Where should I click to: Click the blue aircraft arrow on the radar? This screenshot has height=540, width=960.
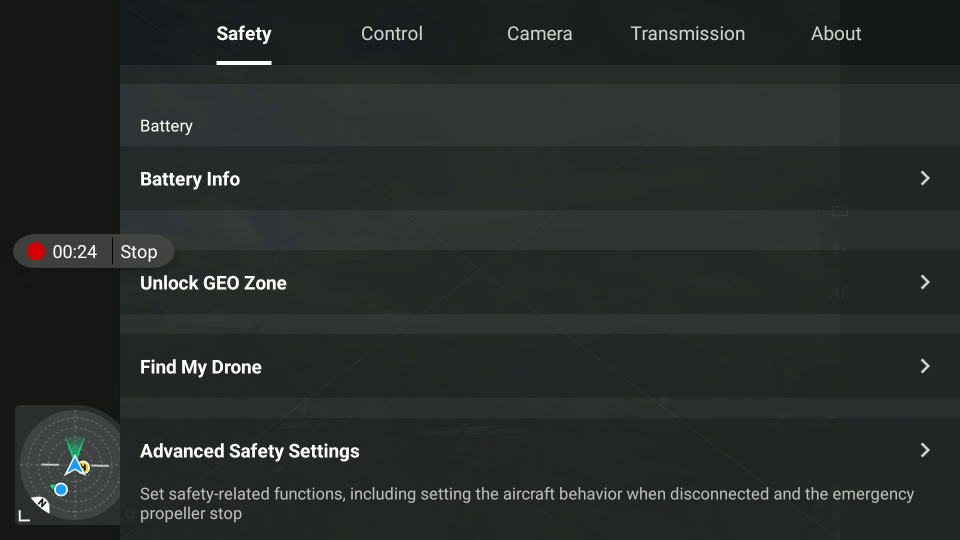(x=75, y=465)
